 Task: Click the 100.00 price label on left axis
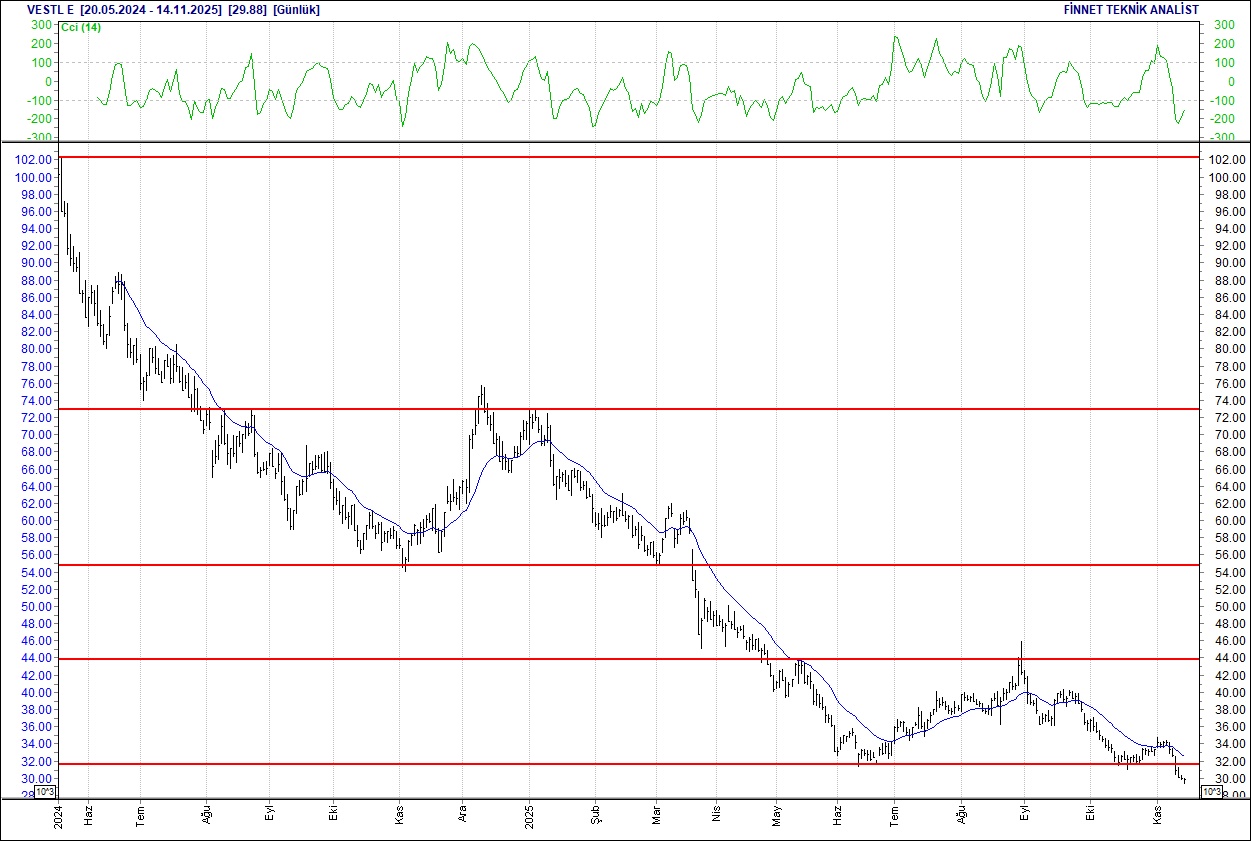[34, 177]
